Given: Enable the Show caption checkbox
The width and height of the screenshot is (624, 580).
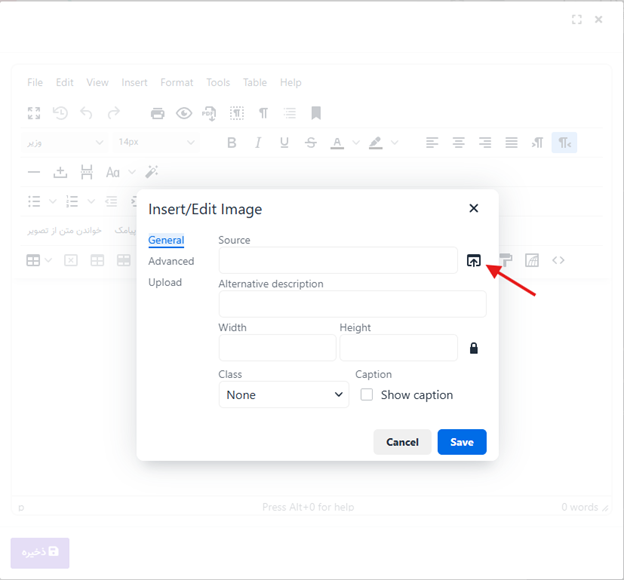Looking at the screenshot, I should point(367,395).
